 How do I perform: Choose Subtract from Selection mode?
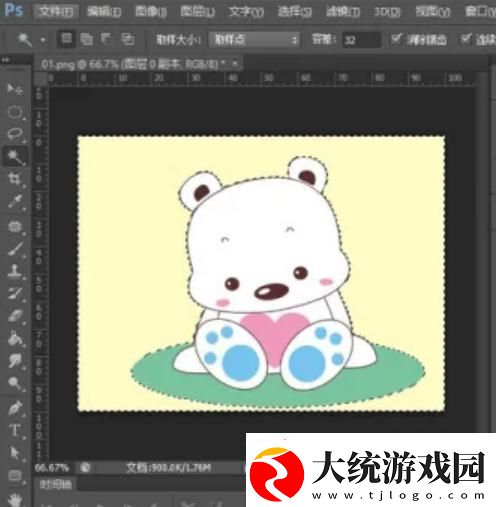point(107,40)
